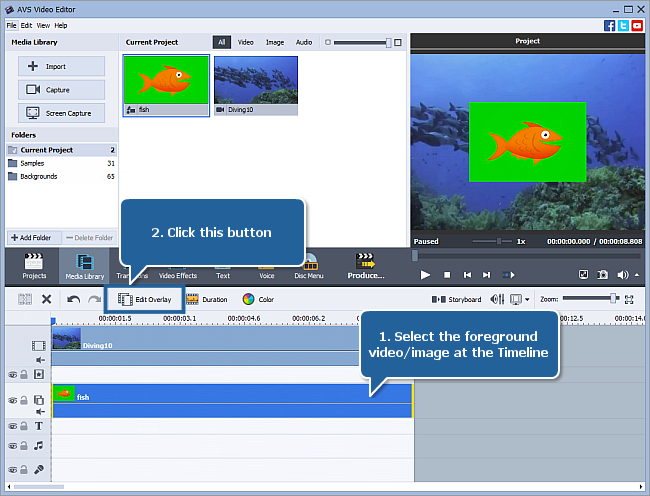The width and height of the screenshot is (650, 496).
Task: Adjust the timeline Zoom slider
Action: pos(614,298)
